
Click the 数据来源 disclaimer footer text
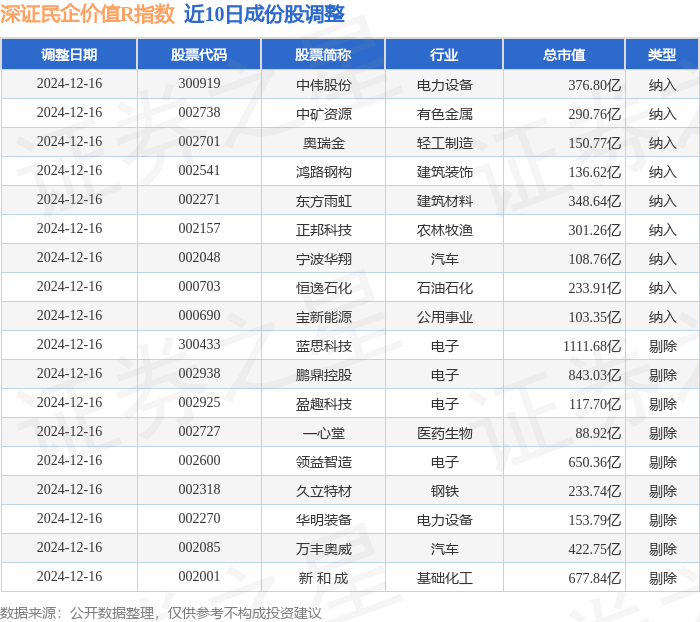(x=161, y=613)
